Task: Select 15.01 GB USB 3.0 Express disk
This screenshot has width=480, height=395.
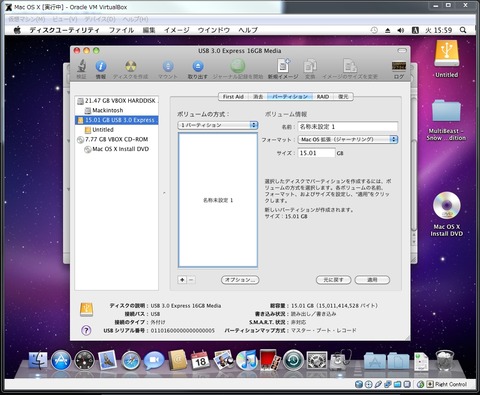Action: 117,120
